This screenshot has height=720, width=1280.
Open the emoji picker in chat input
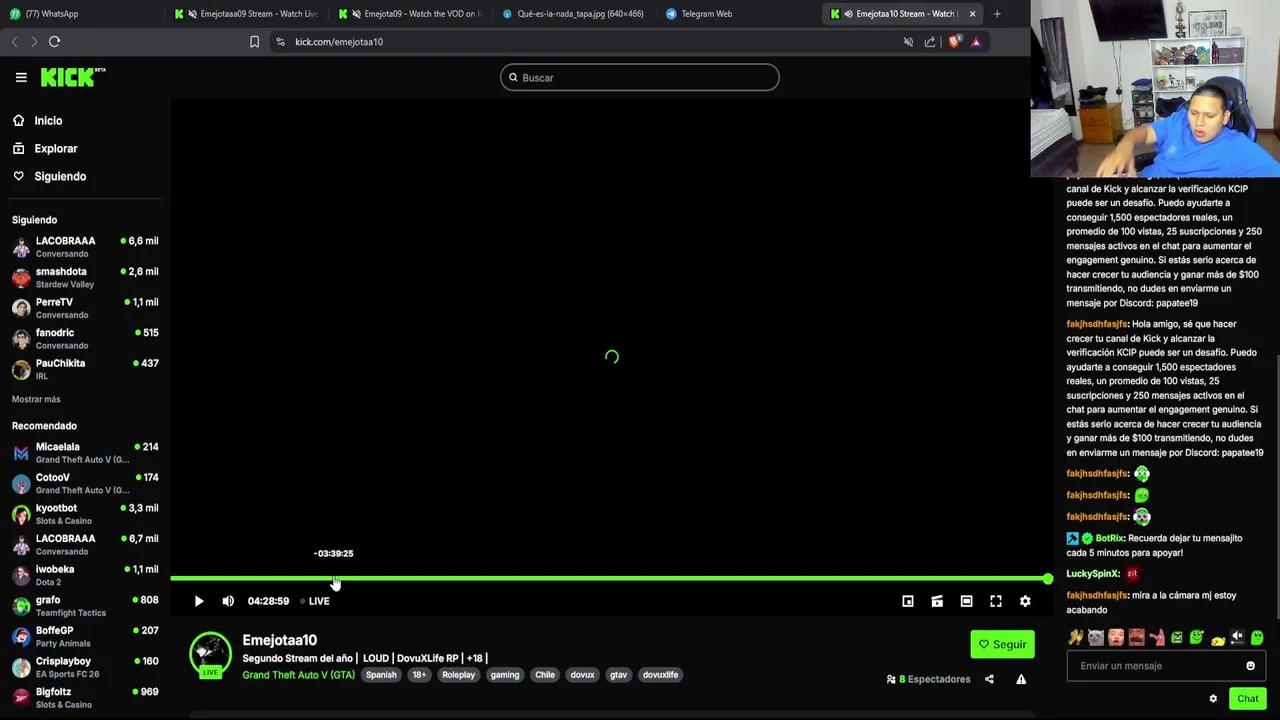point(1250,666)
